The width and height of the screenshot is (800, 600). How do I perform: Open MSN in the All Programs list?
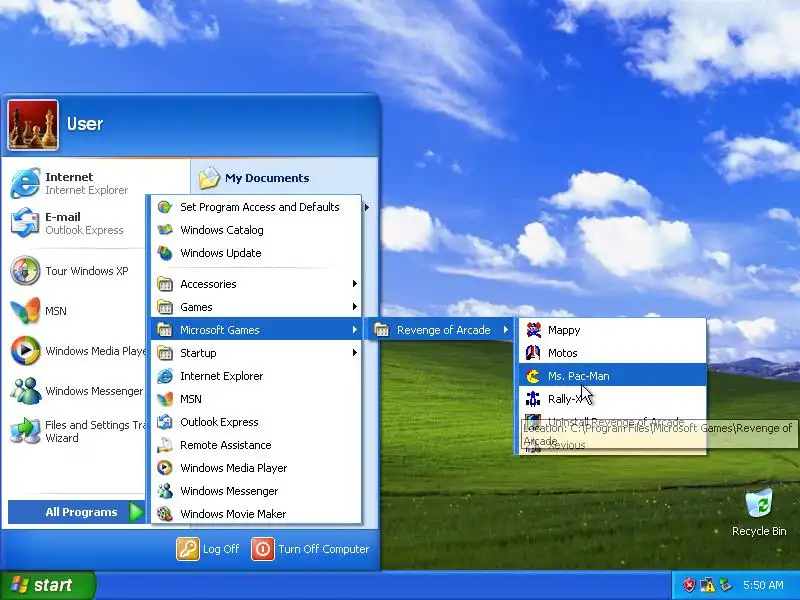pos(256,399)
